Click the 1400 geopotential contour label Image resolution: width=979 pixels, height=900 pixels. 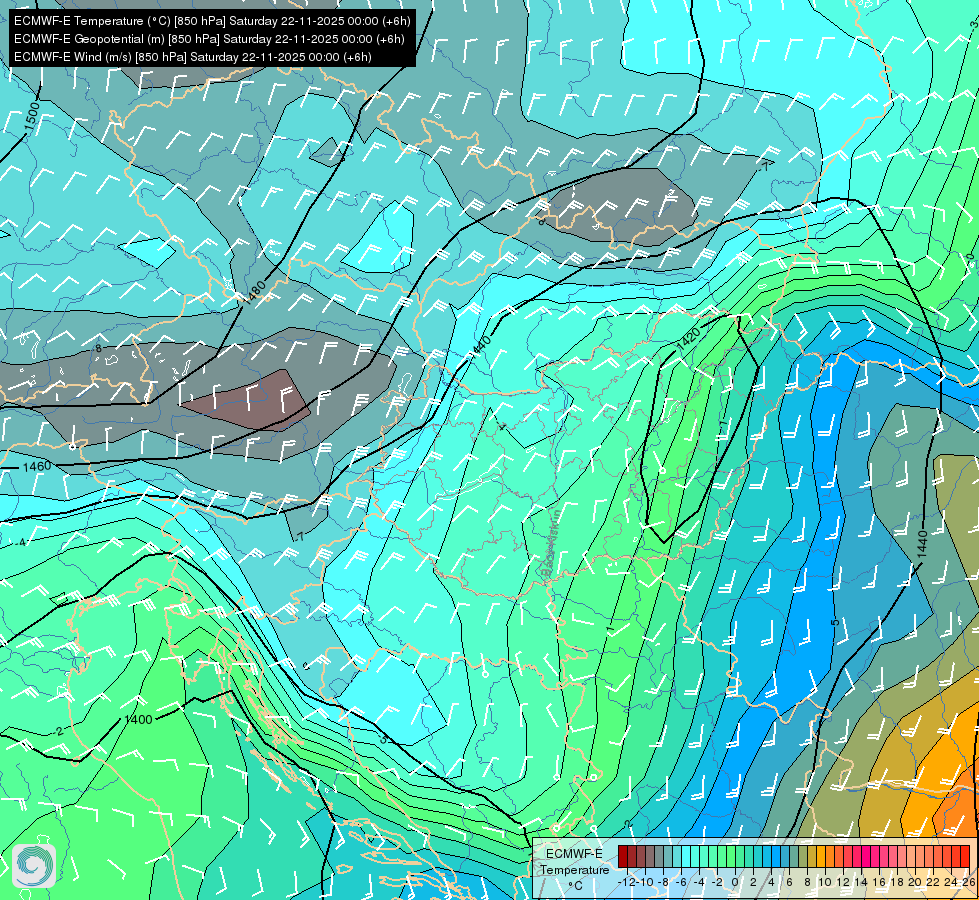pyautogui.click(x=138, y=720)
